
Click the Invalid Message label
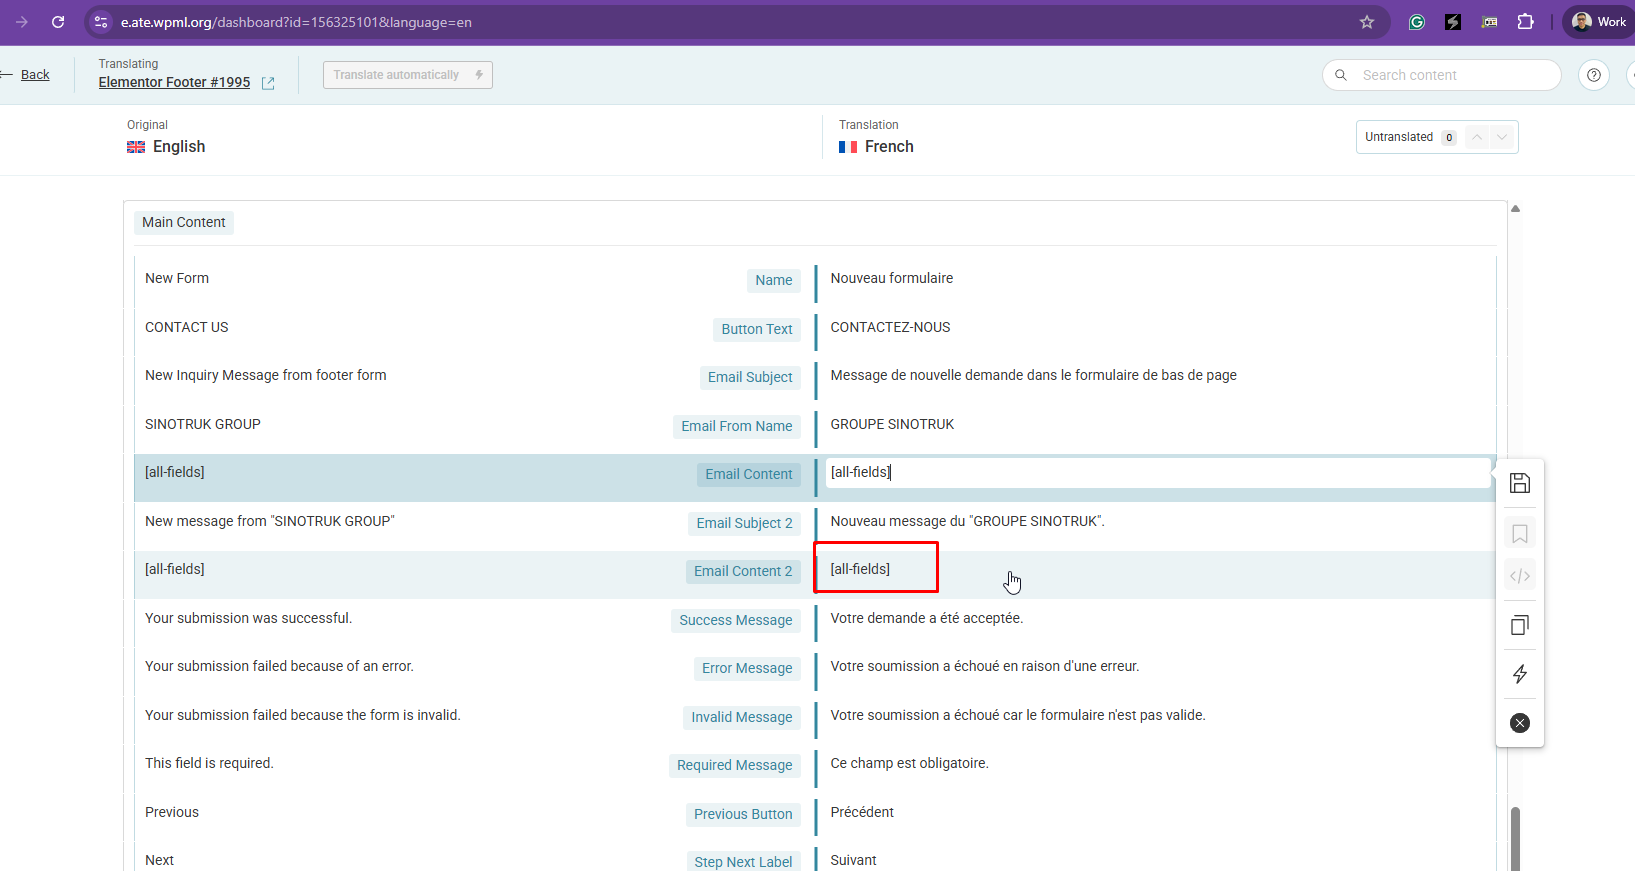pos(742,717)
